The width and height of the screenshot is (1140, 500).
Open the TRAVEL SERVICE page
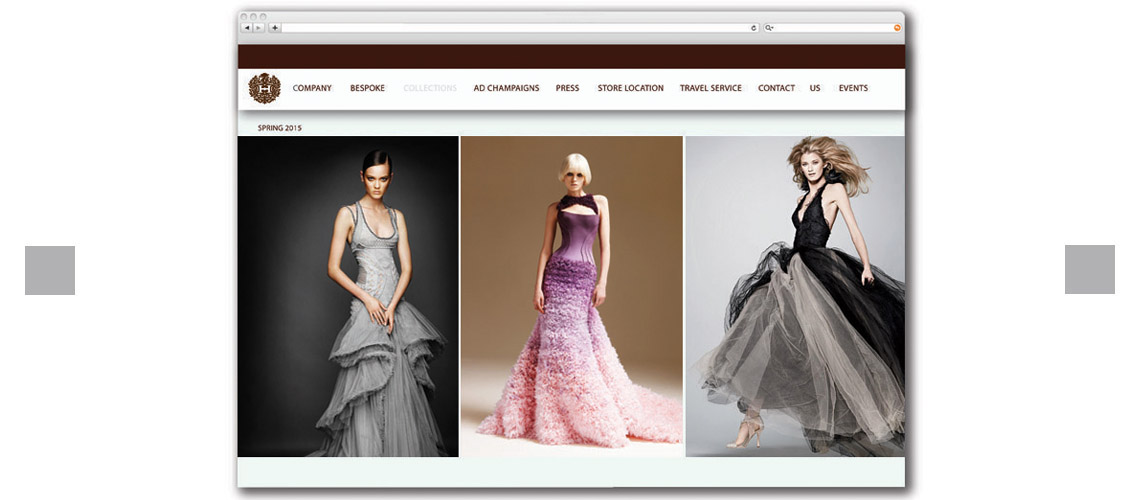pos(710,88)
